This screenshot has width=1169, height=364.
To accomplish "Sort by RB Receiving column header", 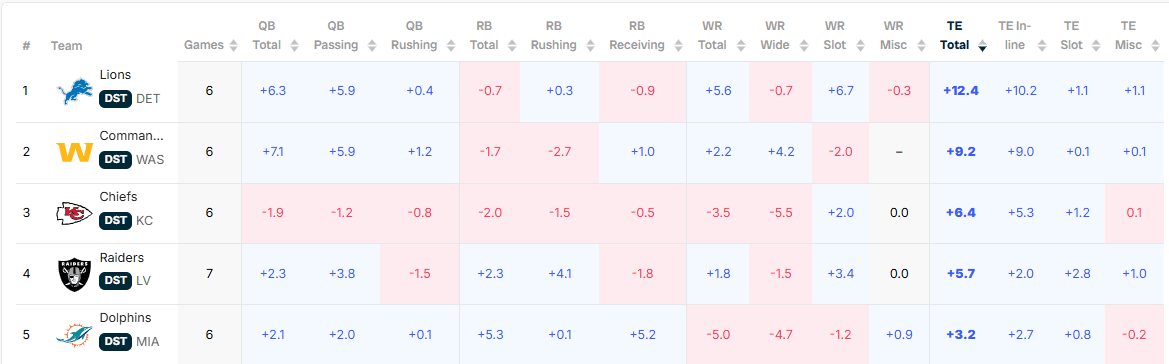I will point(637,36).
